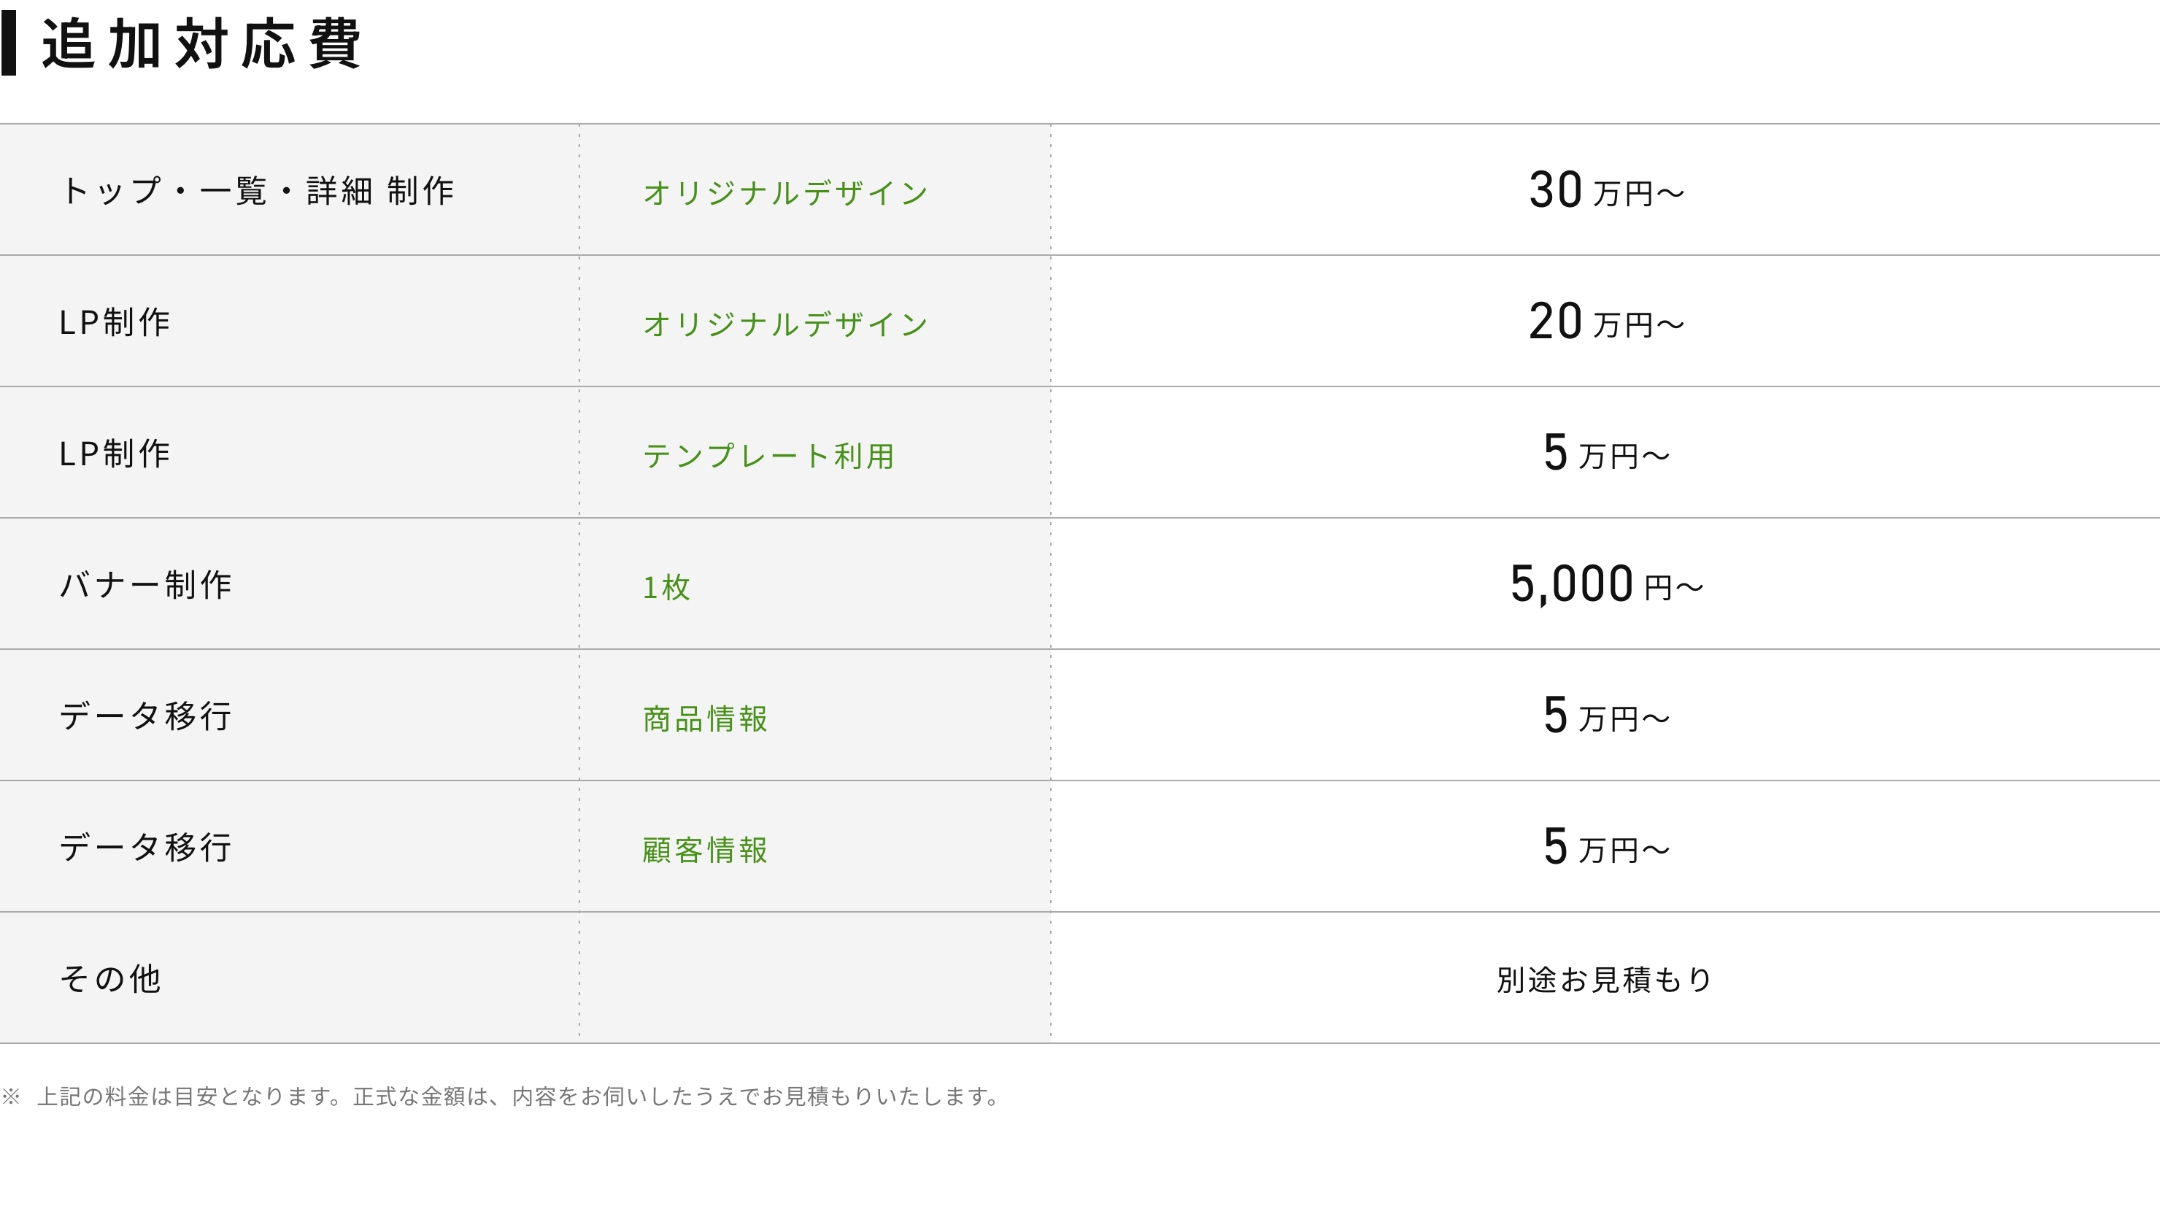2160x1230 pixels.
Task: Click オリジナルデザイン in the 20万円 LP制作 row
Action: coord(786,324)
